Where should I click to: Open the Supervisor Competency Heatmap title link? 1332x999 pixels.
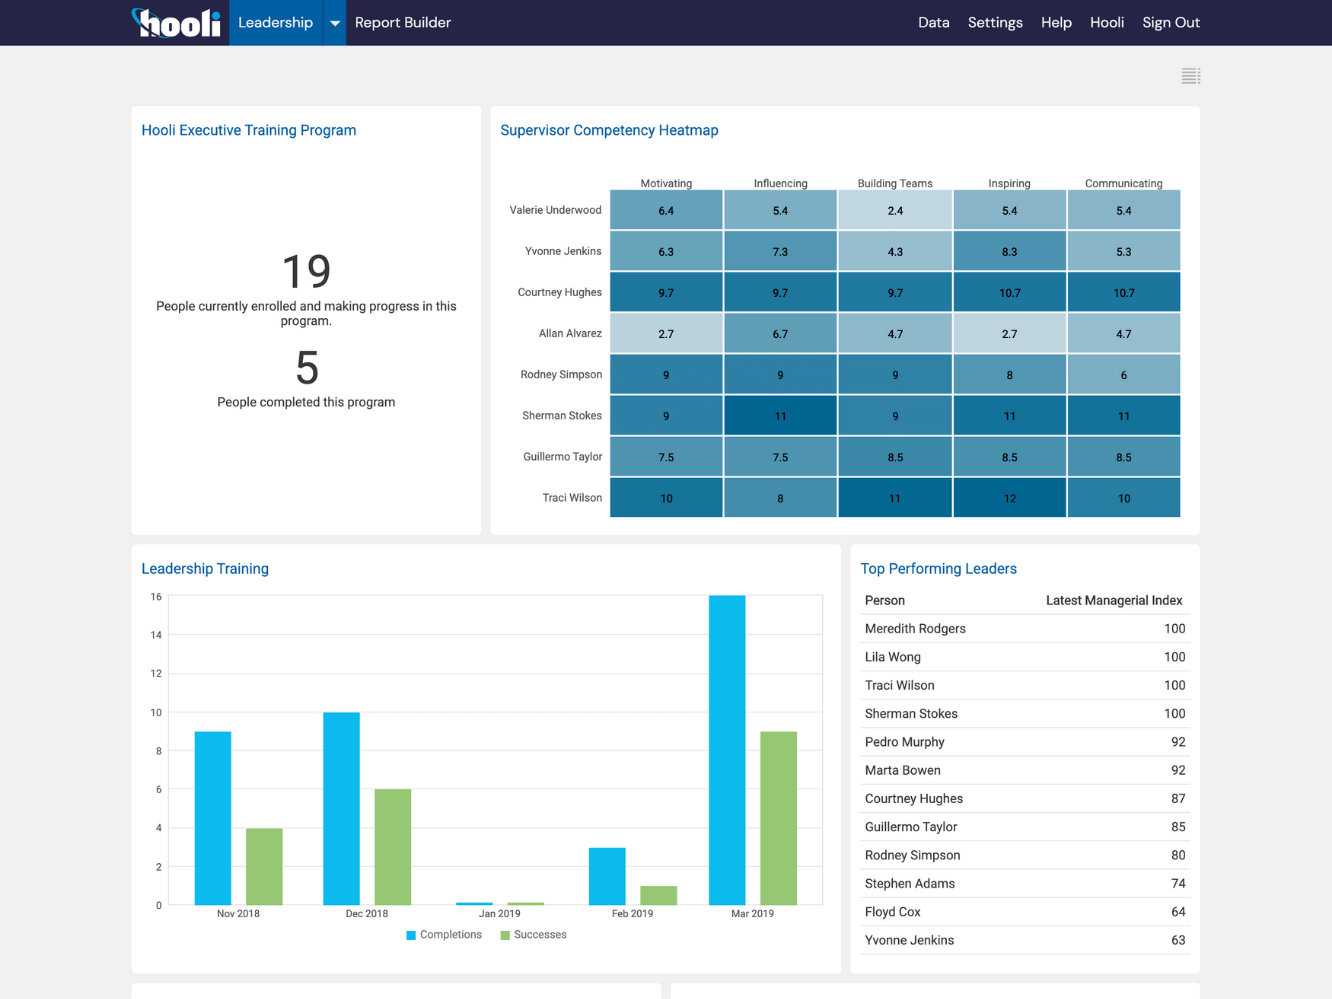[x=609, y=130]
